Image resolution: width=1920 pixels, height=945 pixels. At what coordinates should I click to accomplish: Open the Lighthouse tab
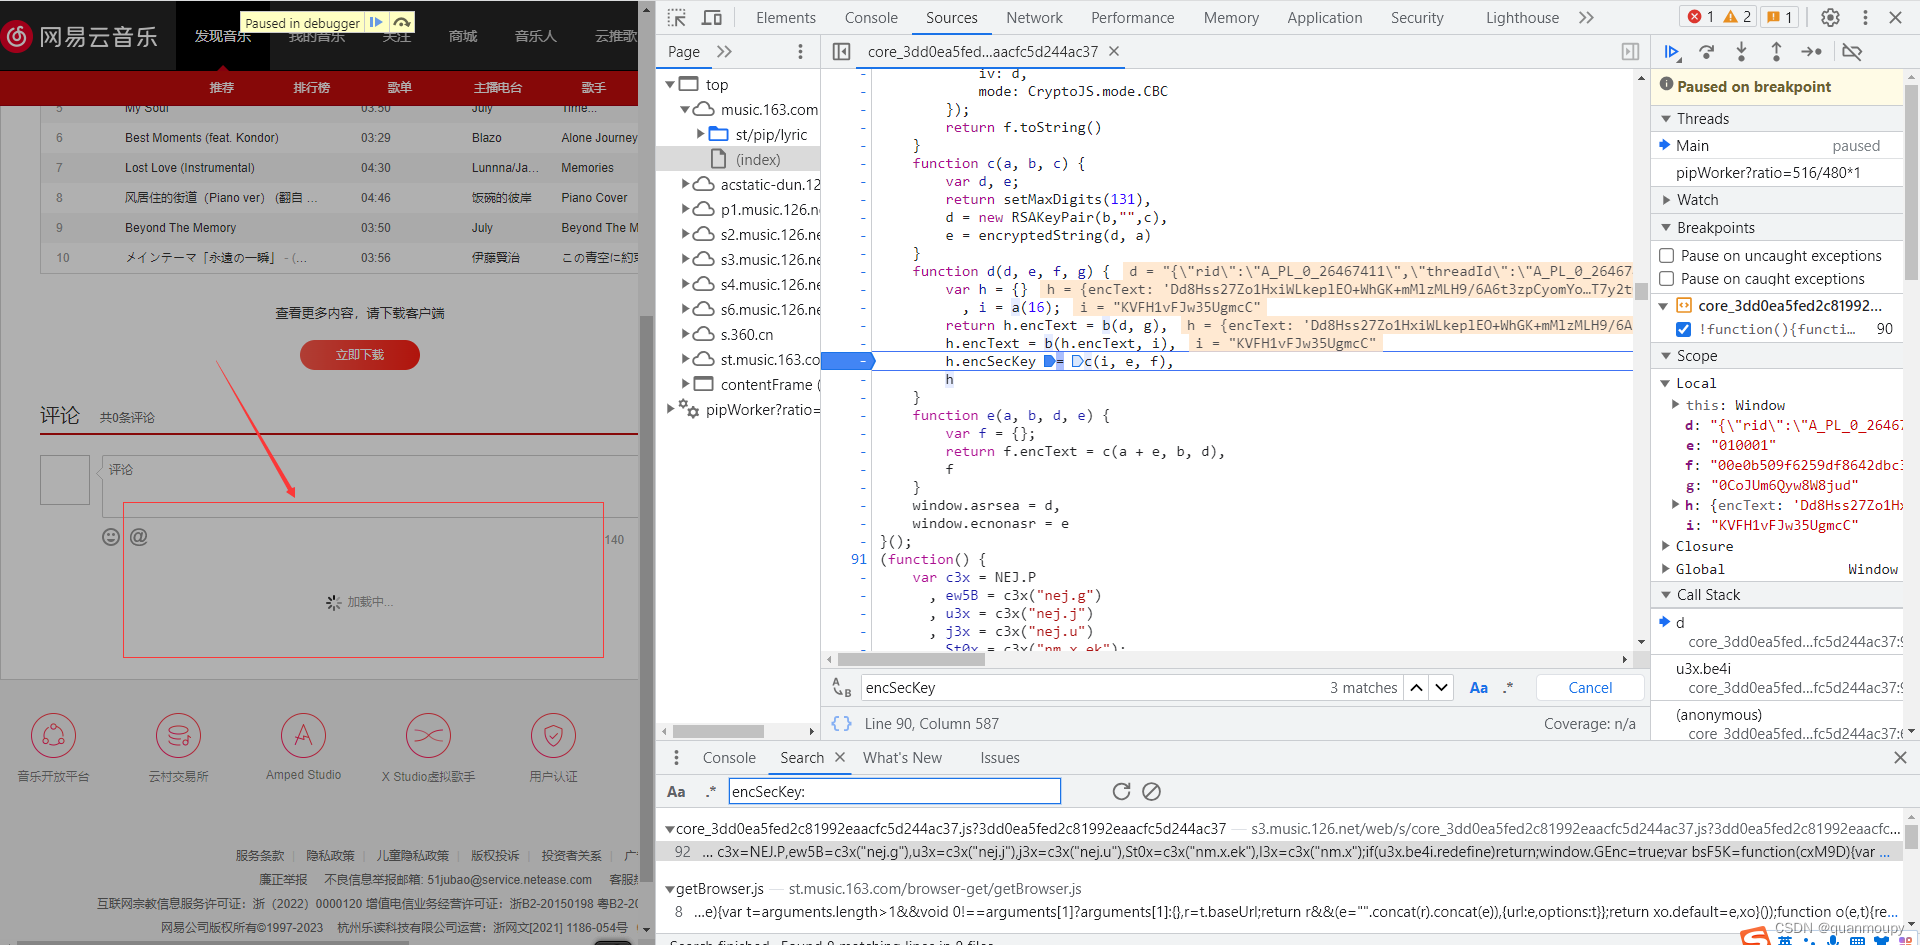pyautogui.click(x=1522, y=17)
